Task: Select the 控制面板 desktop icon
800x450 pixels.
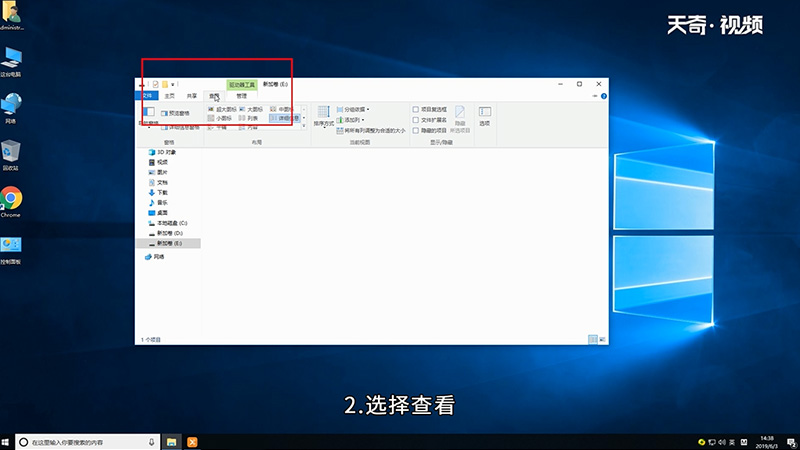Action: (x=11, y=251)
